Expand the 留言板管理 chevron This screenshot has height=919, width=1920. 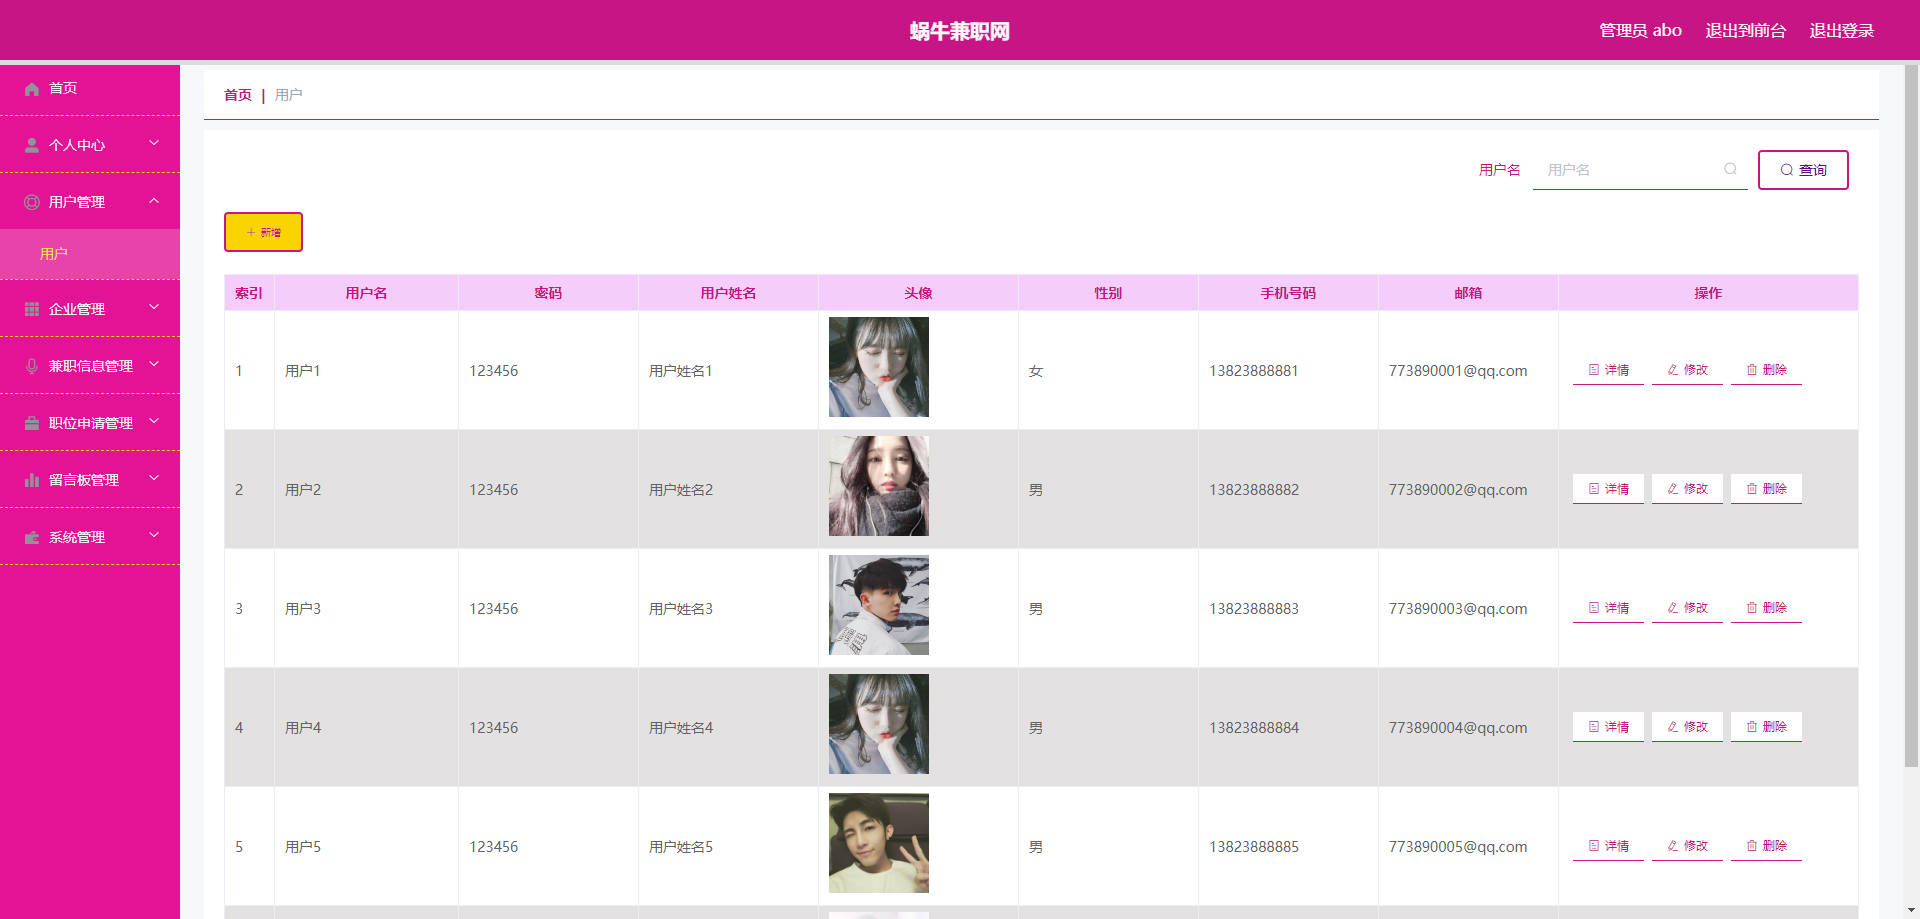click(x=154, y=478)
